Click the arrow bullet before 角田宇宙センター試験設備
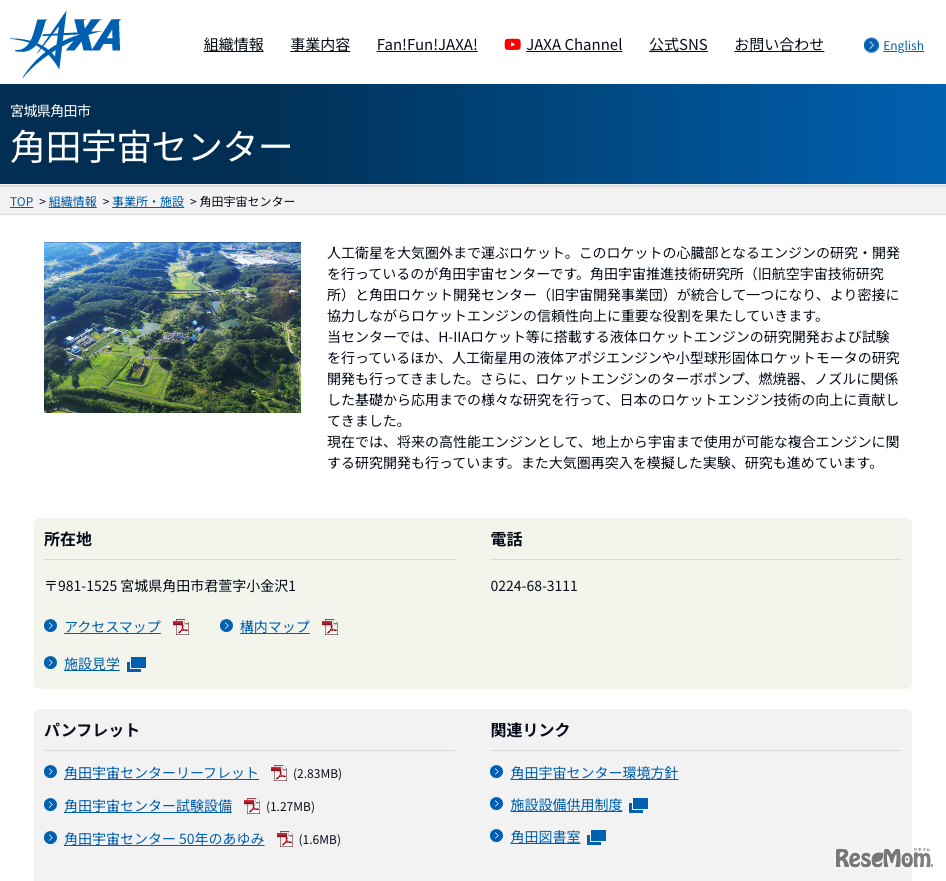 (51, 804)
